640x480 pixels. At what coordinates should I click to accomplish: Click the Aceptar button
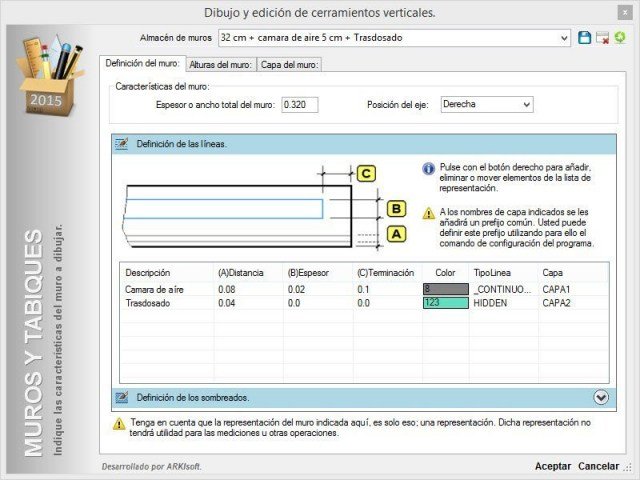[553, 466]
